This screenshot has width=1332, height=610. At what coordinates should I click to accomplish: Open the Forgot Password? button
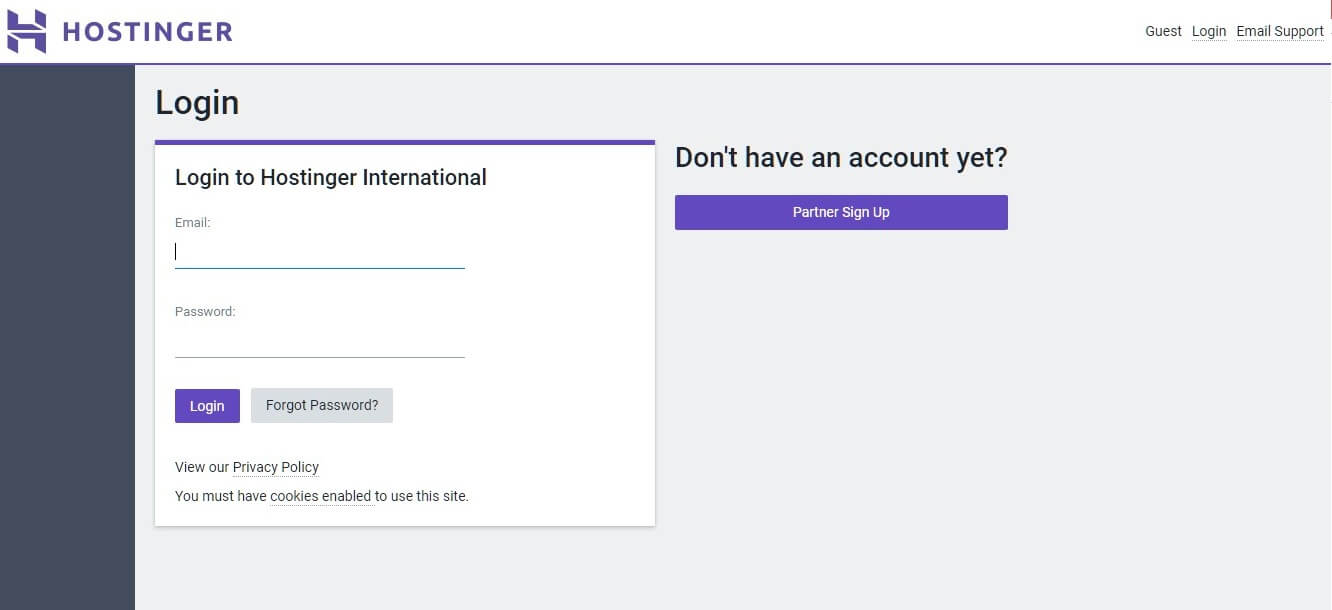[x=322, y=406]
